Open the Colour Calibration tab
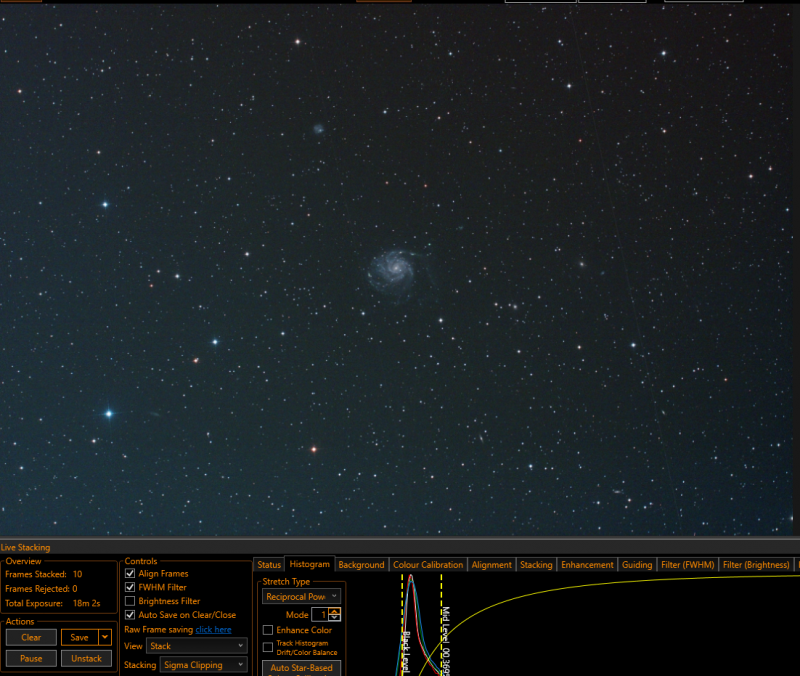The width and height of the screenshot is (800, 676). click(428, 565)
